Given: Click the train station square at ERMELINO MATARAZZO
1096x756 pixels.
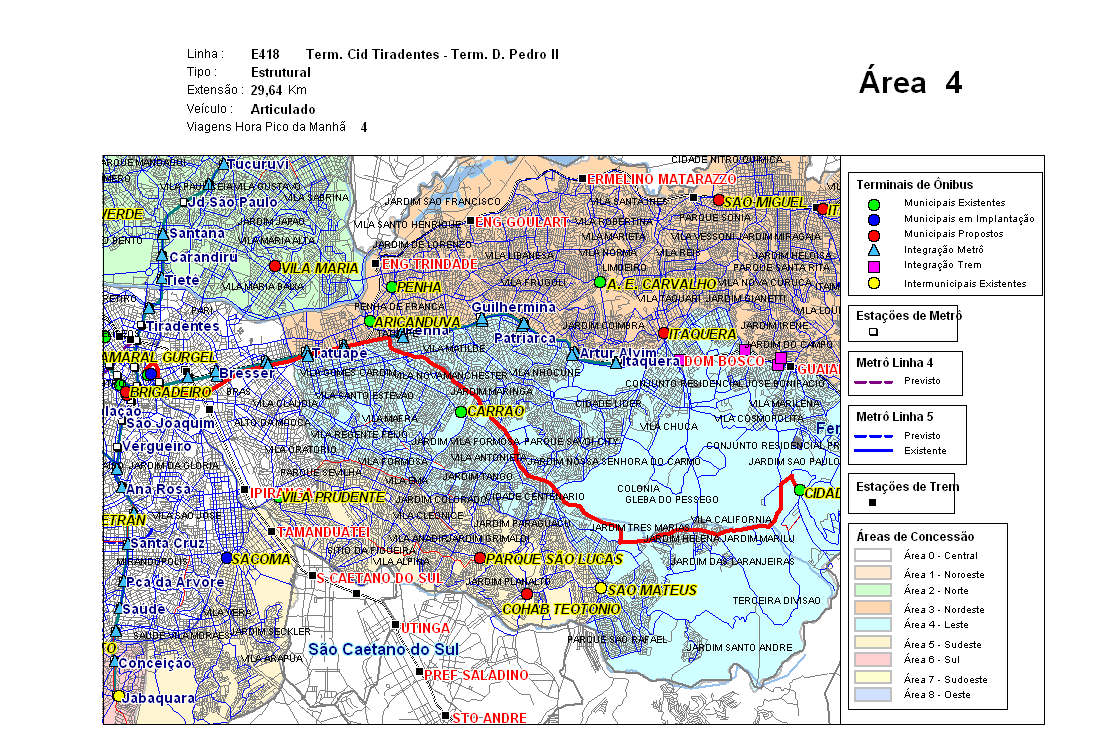Looking at the screenshot, I should pos(582,179).
